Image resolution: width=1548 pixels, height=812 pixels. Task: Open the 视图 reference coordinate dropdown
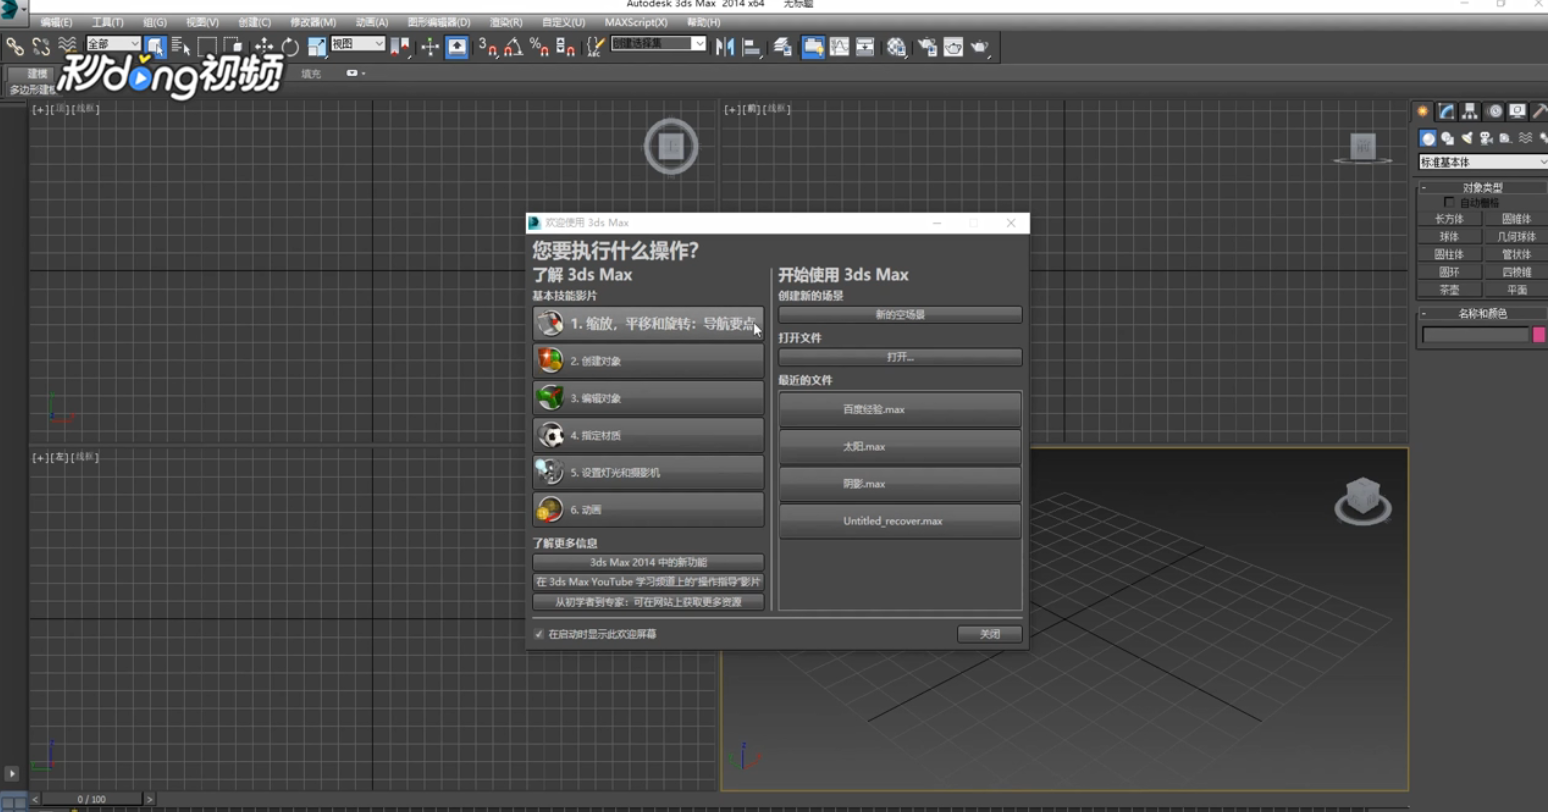tap(358, 43)
